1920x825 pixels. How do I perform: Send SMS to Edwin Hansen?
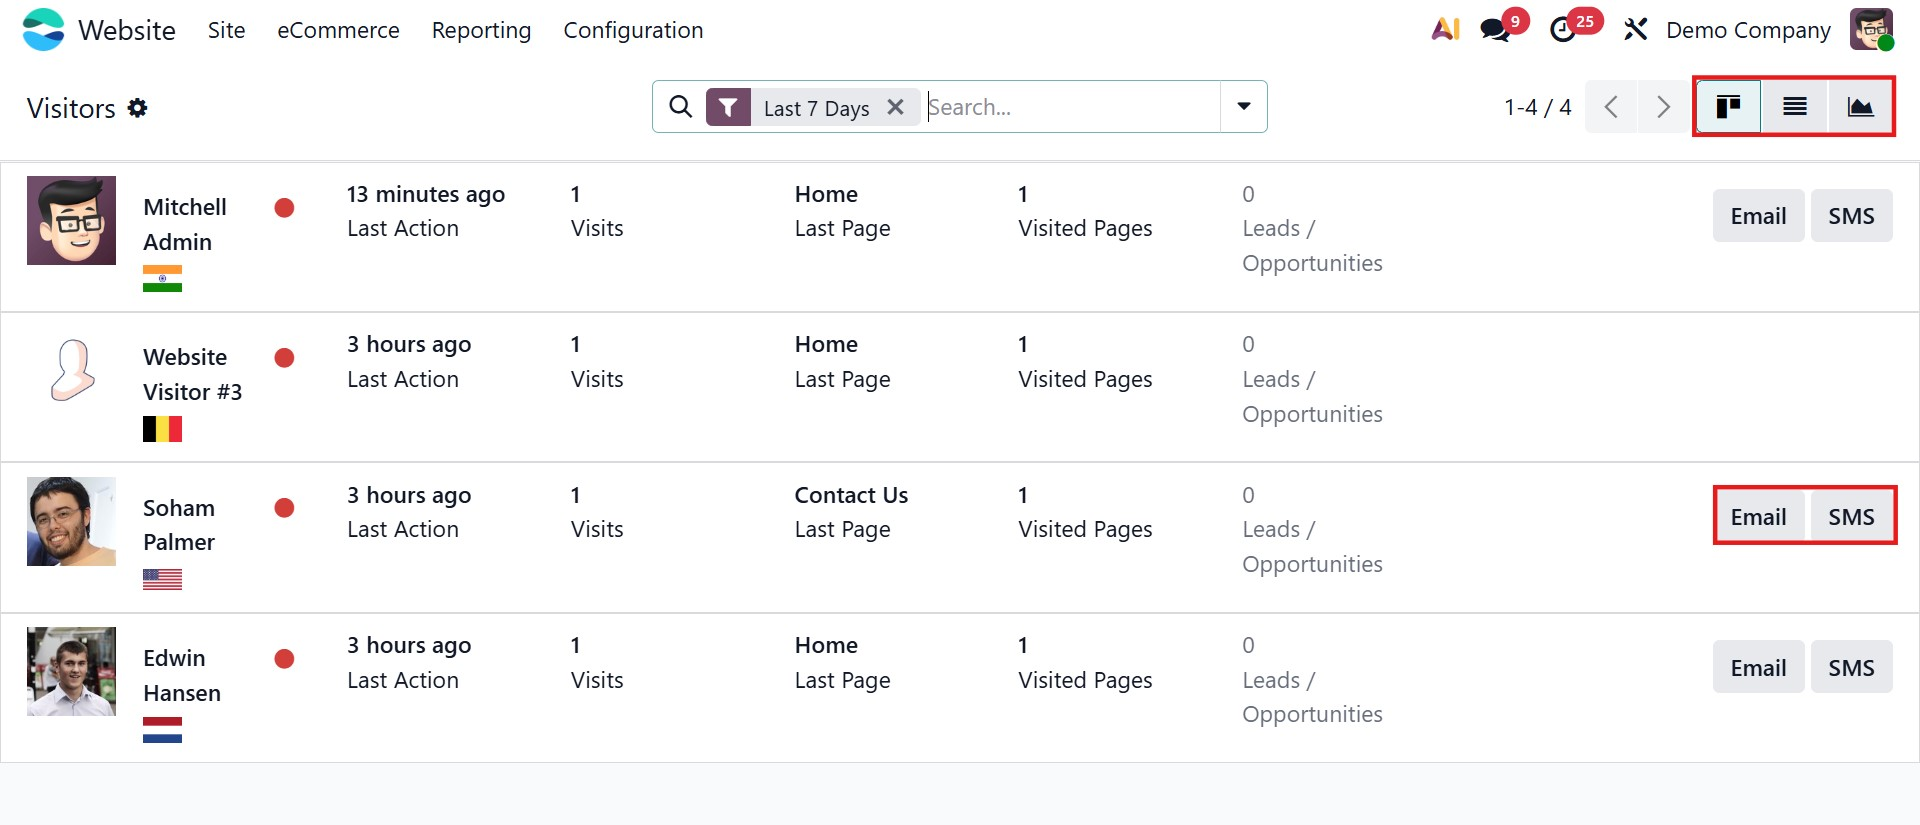pyautogui.click(x=1851, y=668)
